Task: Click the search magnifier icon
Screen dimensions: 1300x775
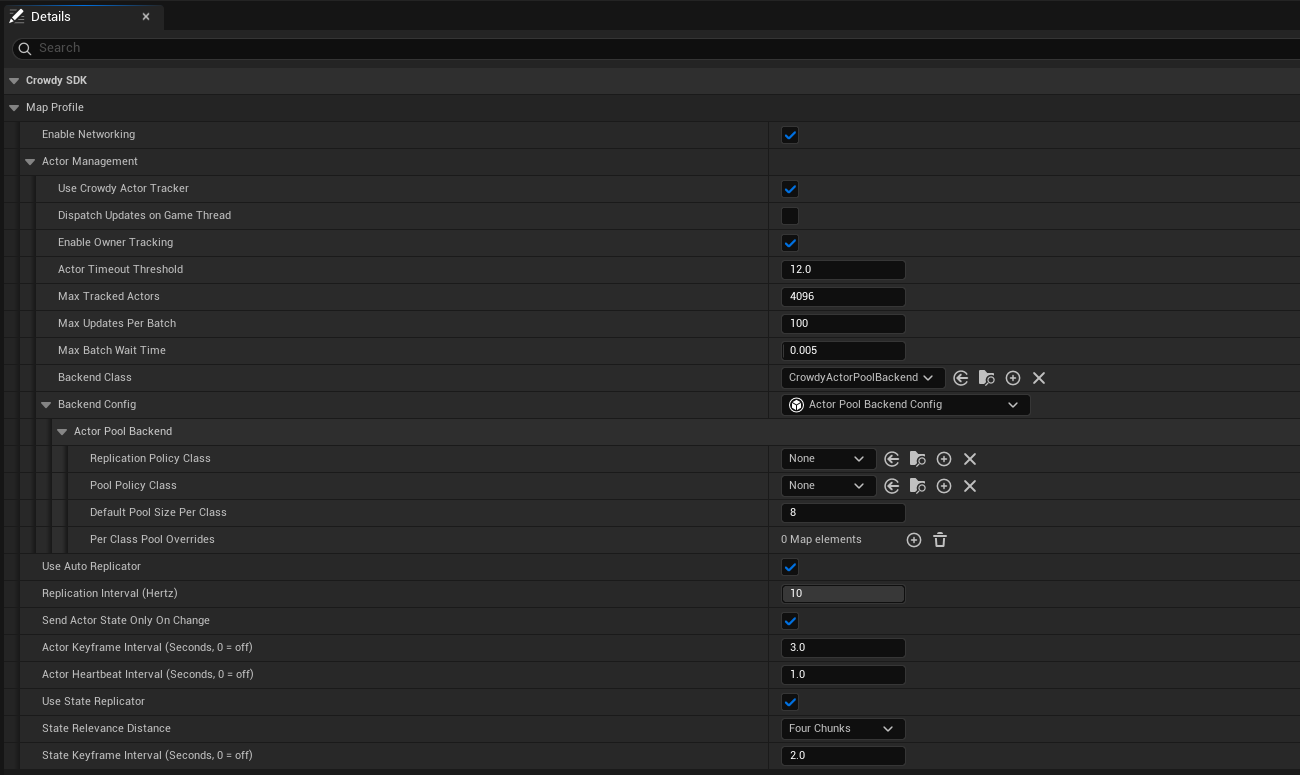Action: [x=25, y=48]
